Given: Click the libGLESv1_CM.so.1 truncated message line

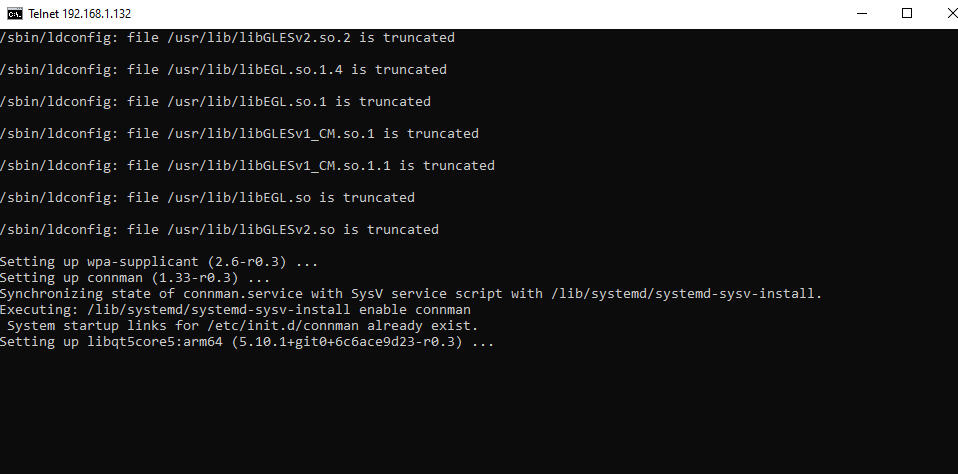Looking at the screenshot, I should tap(239, 134).
